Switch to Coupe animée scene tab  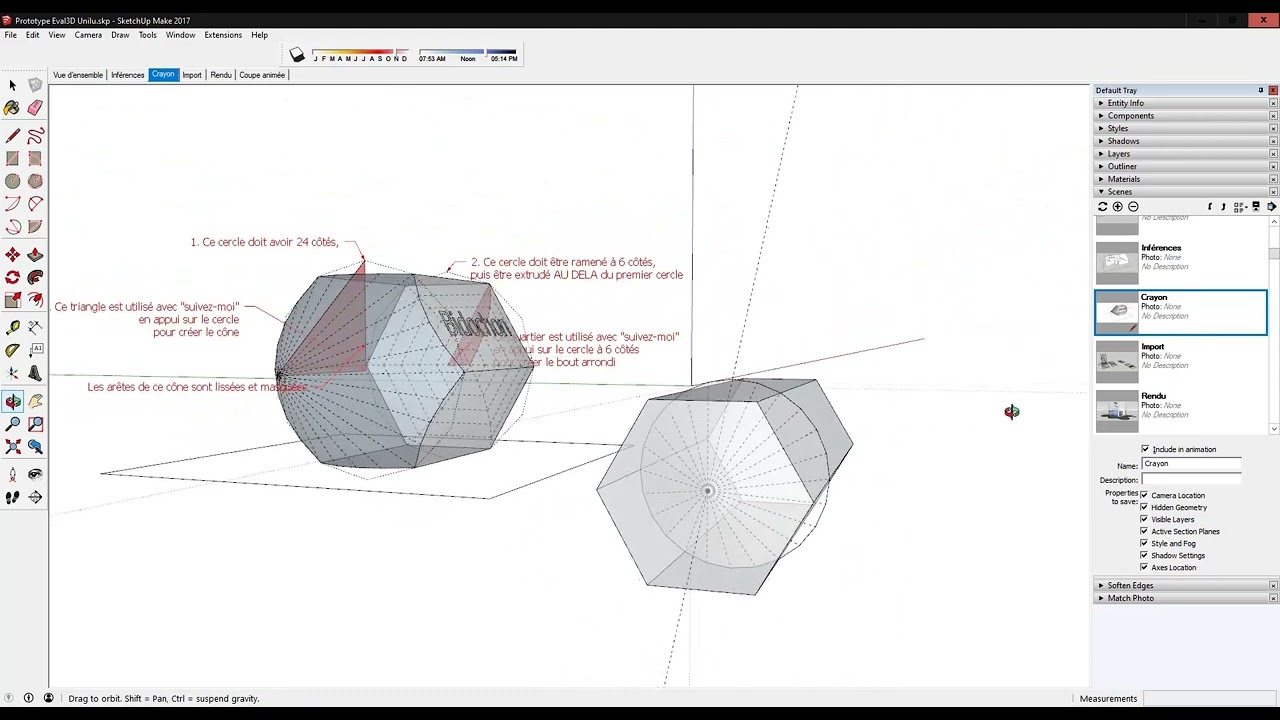pos(262,75)
